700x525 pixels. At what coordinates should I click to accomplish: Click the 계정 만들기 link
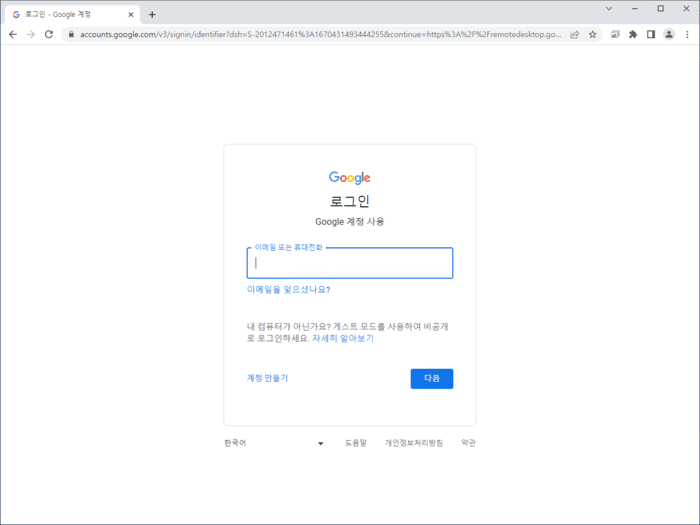[267, 378]
